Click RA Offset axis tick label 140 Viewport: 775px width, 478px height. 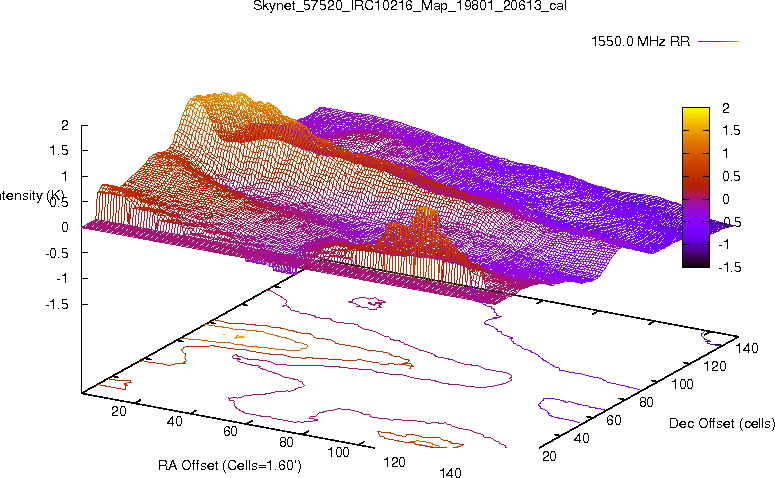click(x=450, y=472)
